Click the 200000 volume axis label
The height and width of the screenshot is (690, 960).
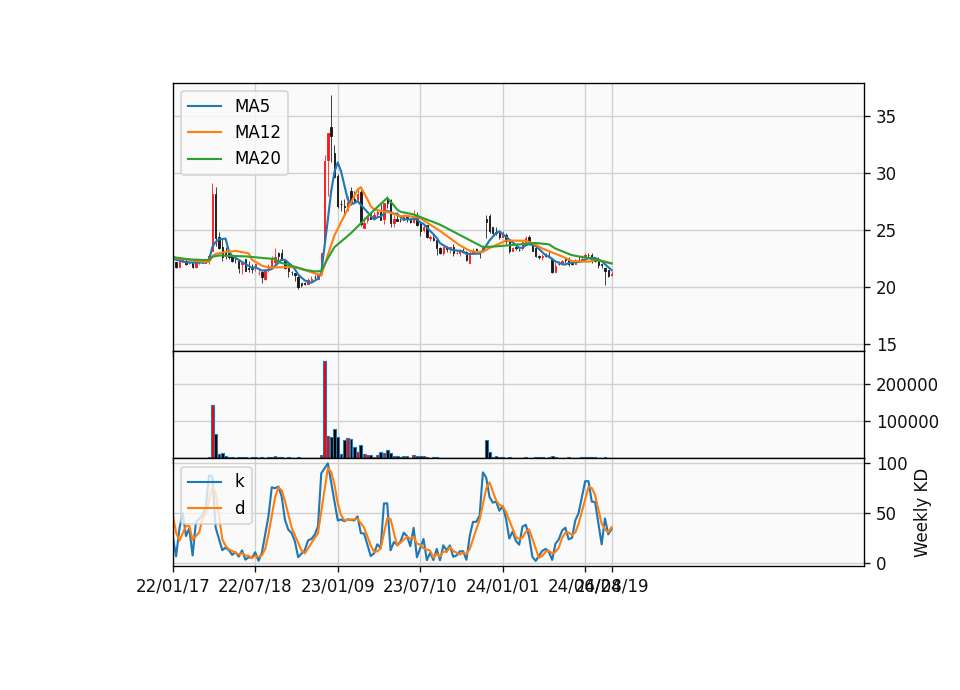tap(907, 384)
